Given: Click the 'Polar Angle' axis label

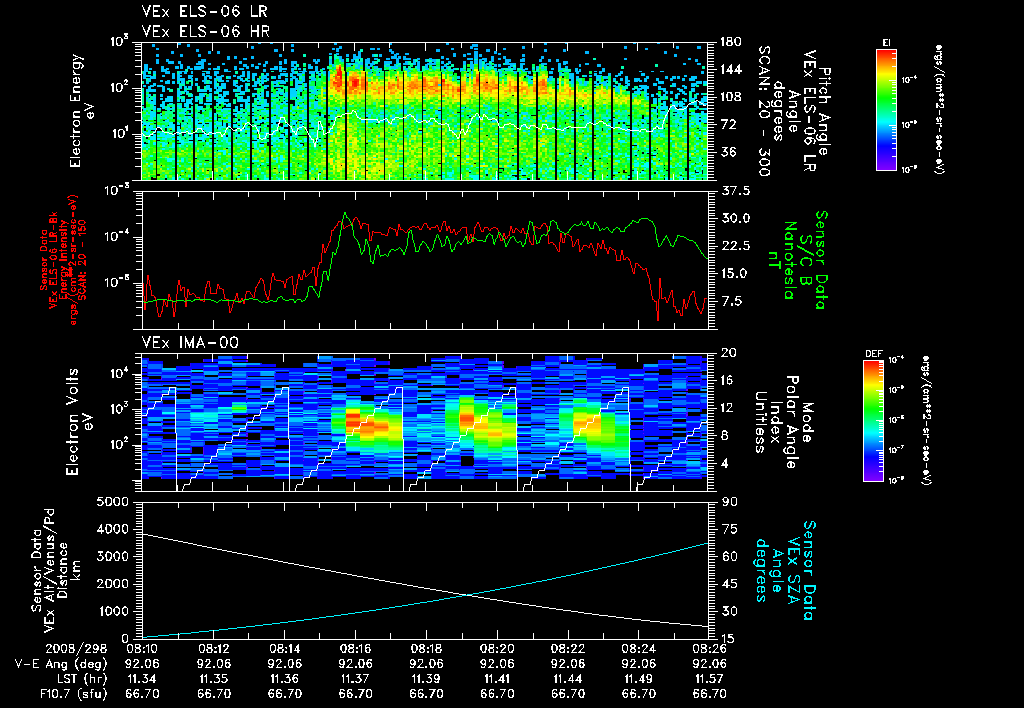Looking at the screenshot, I should tap(792, 421).
